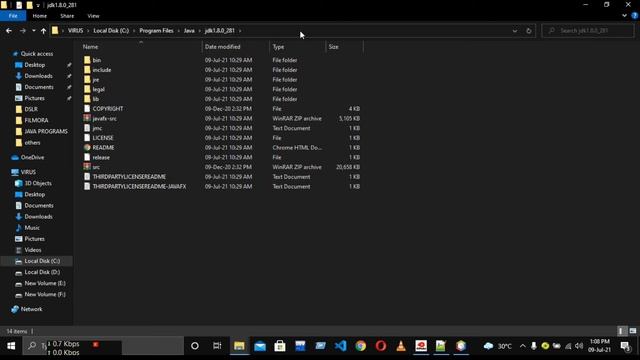
Task: Select OneDrive in navigation pane
Action: [32, 157]
